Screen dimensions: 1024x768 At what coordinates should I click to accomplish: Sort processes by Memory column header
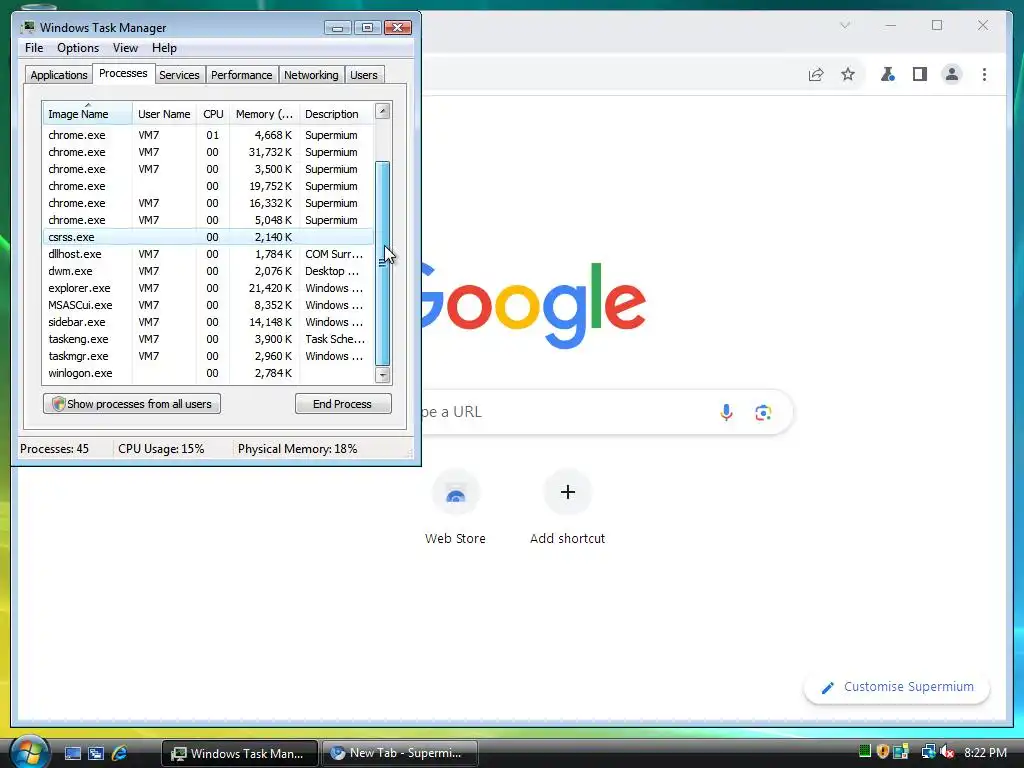[x=264, y=114]
